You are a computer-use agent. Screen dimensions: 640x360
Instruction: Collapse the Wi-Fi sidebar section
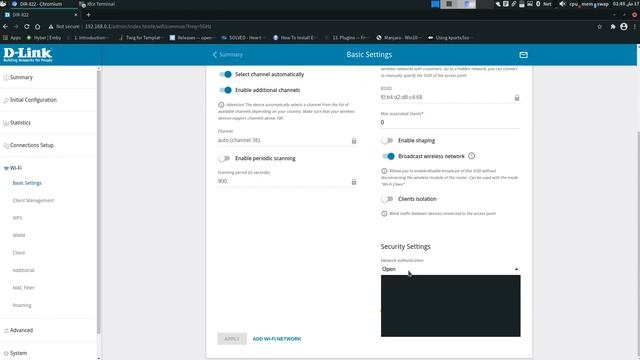(16, 168)
